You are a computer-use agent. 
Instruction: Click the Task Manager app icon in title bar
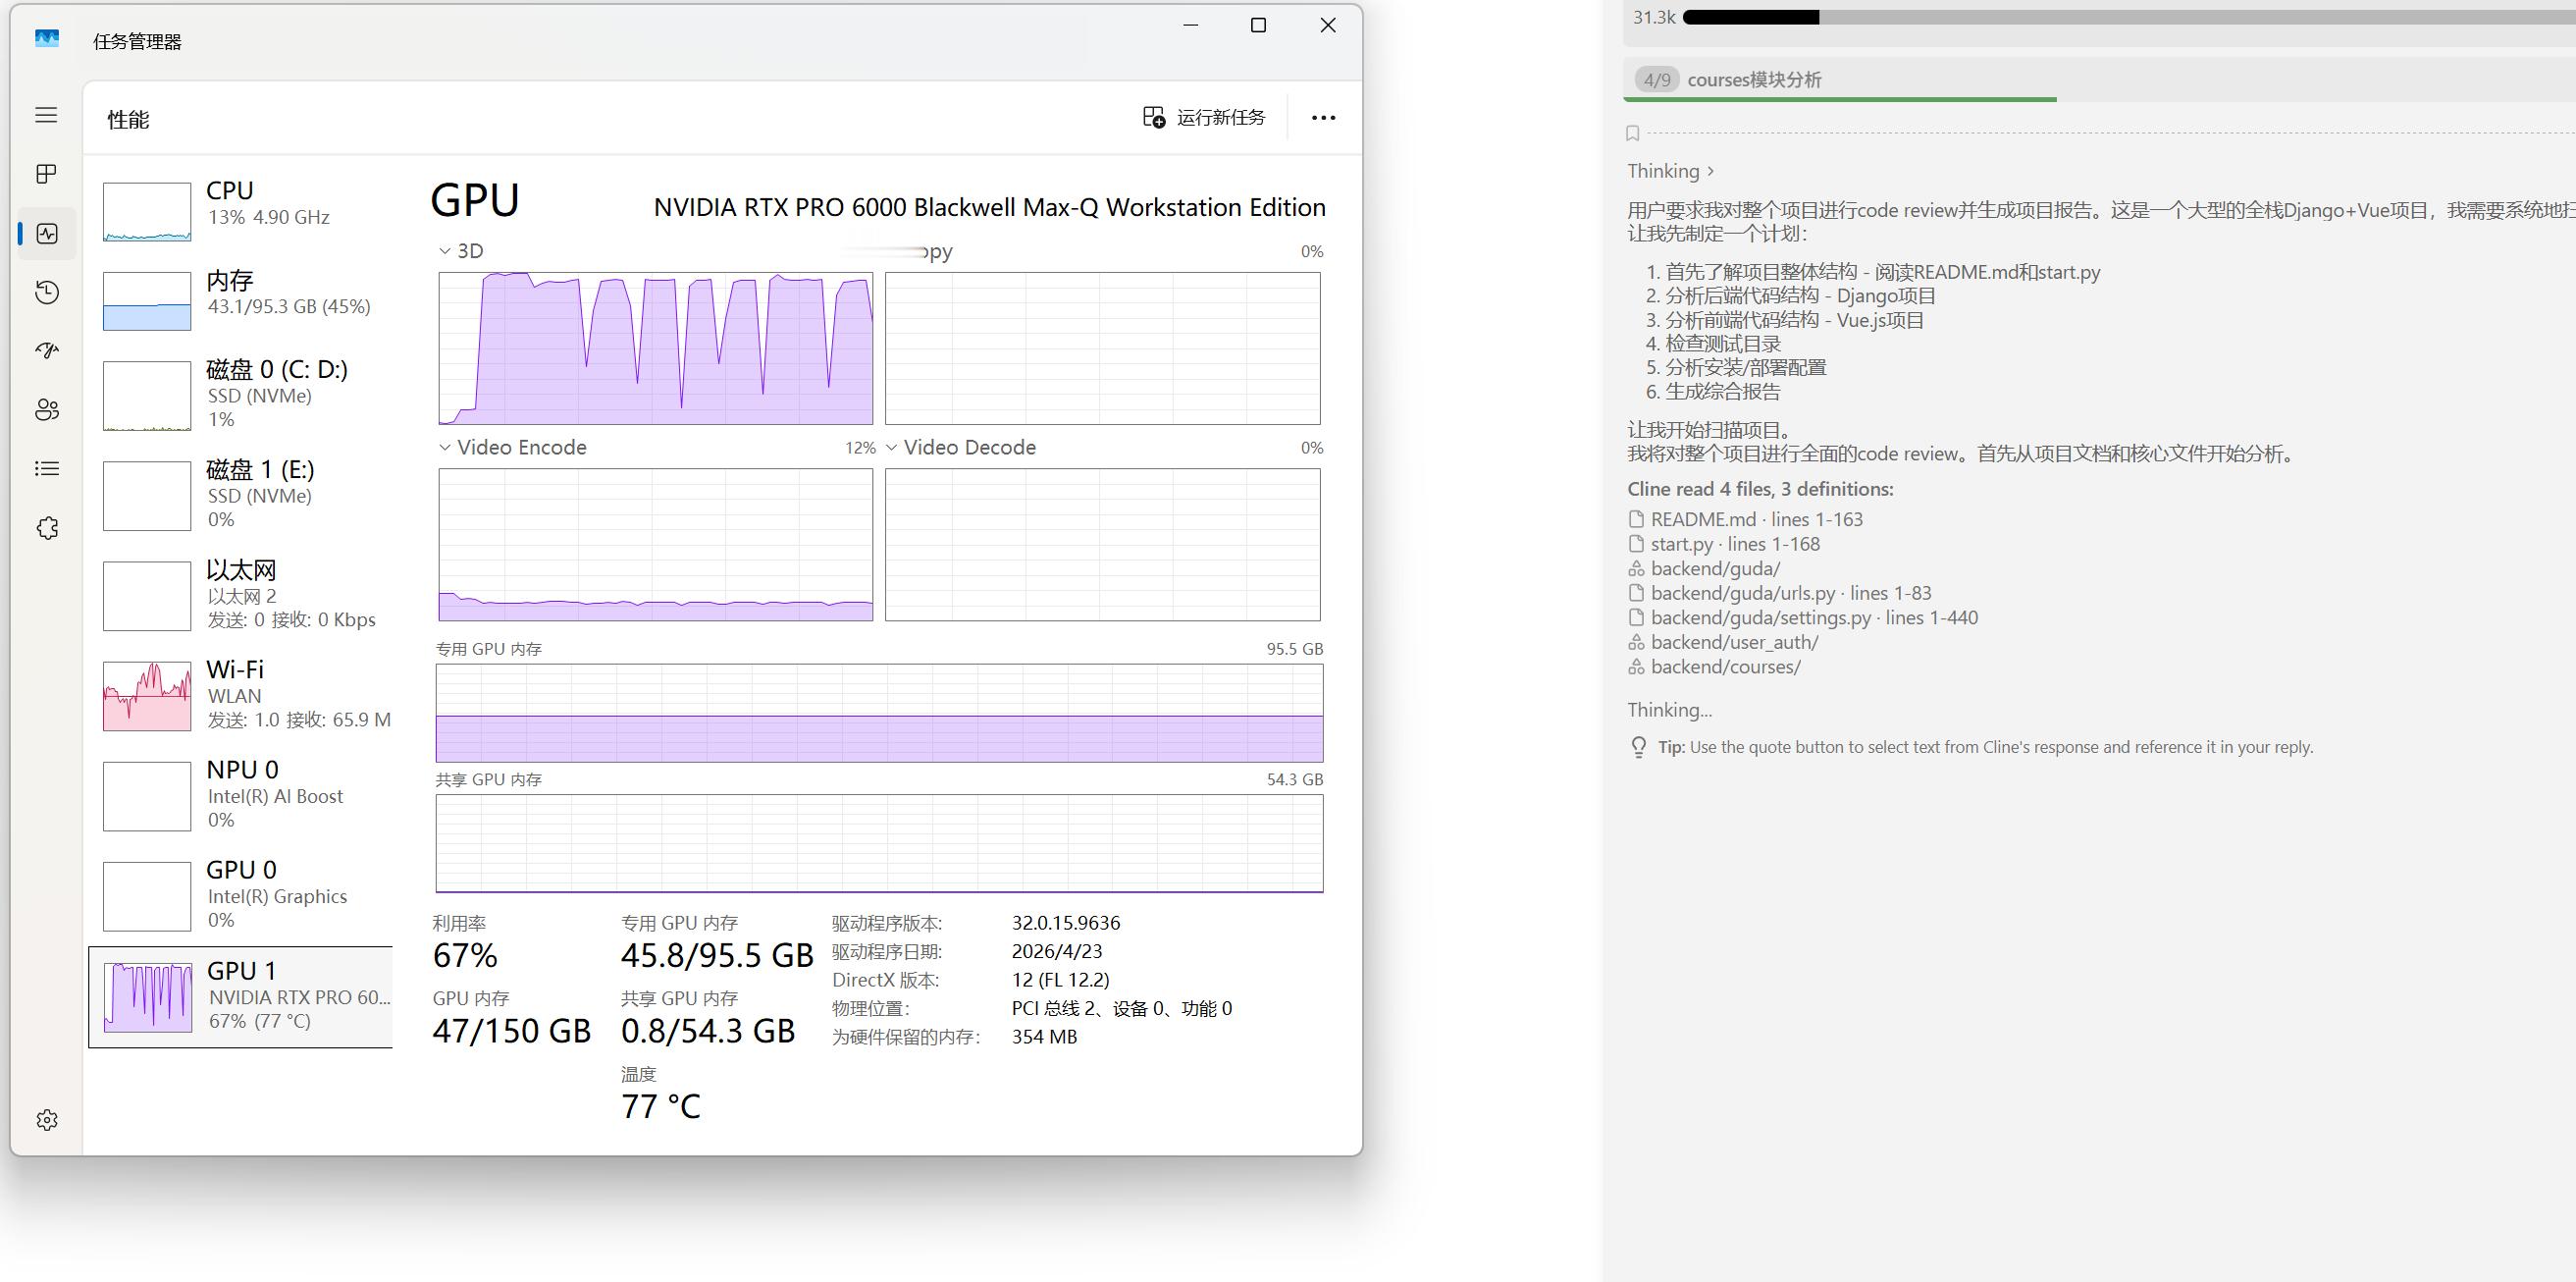pos(47,39)
